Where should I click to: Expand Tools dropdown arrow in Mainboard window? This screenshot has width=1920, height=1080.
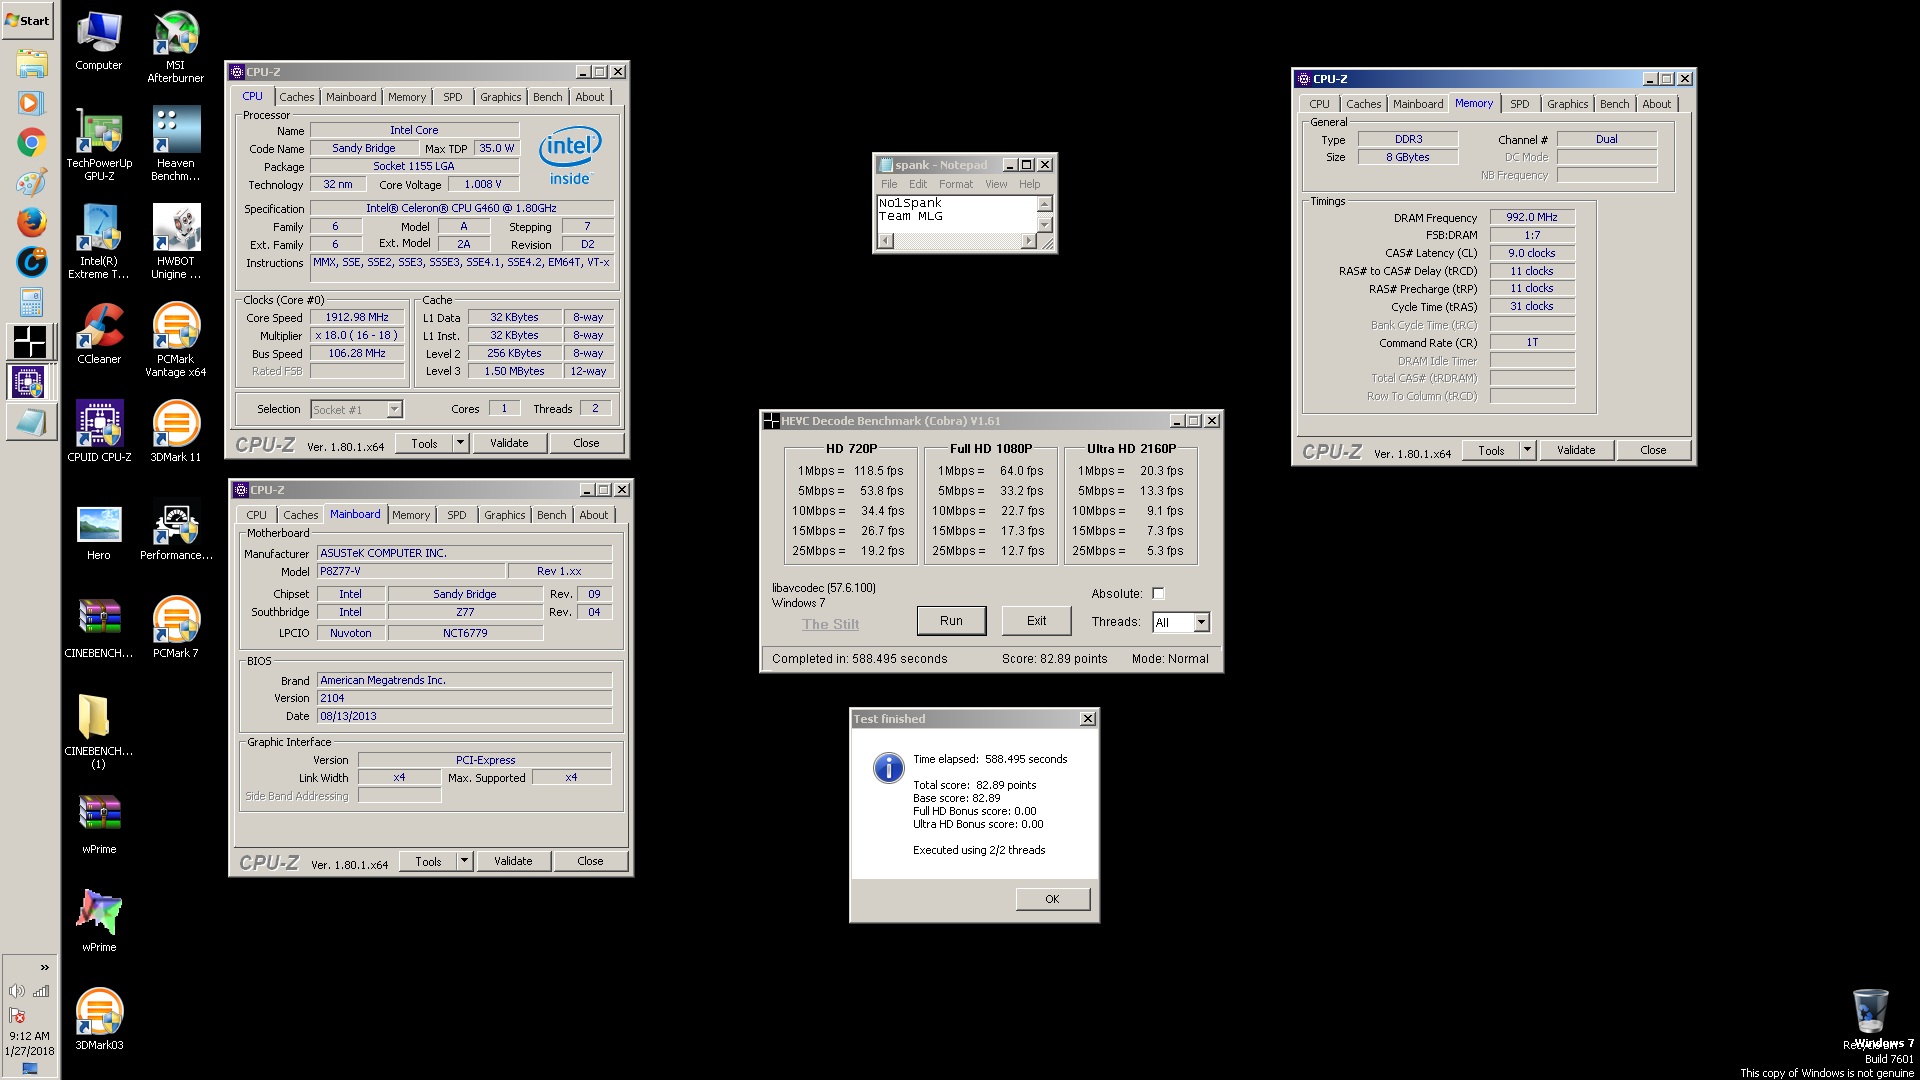click(464, 861)
